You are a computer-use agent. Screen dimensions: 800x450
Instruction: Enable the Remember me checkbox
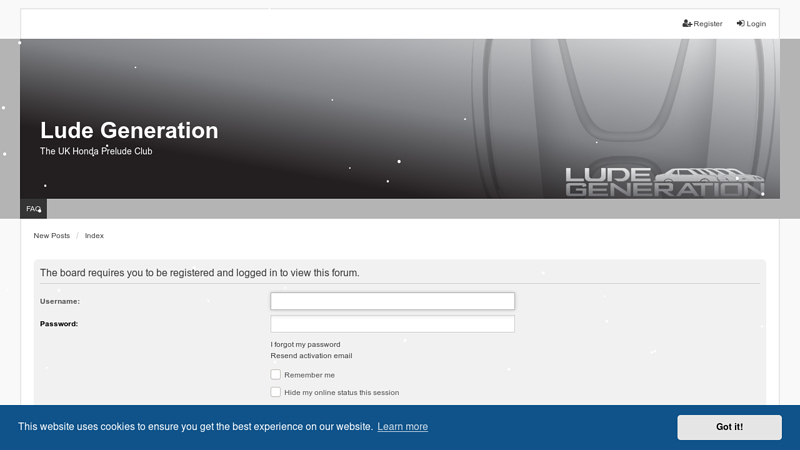point(276,374)
